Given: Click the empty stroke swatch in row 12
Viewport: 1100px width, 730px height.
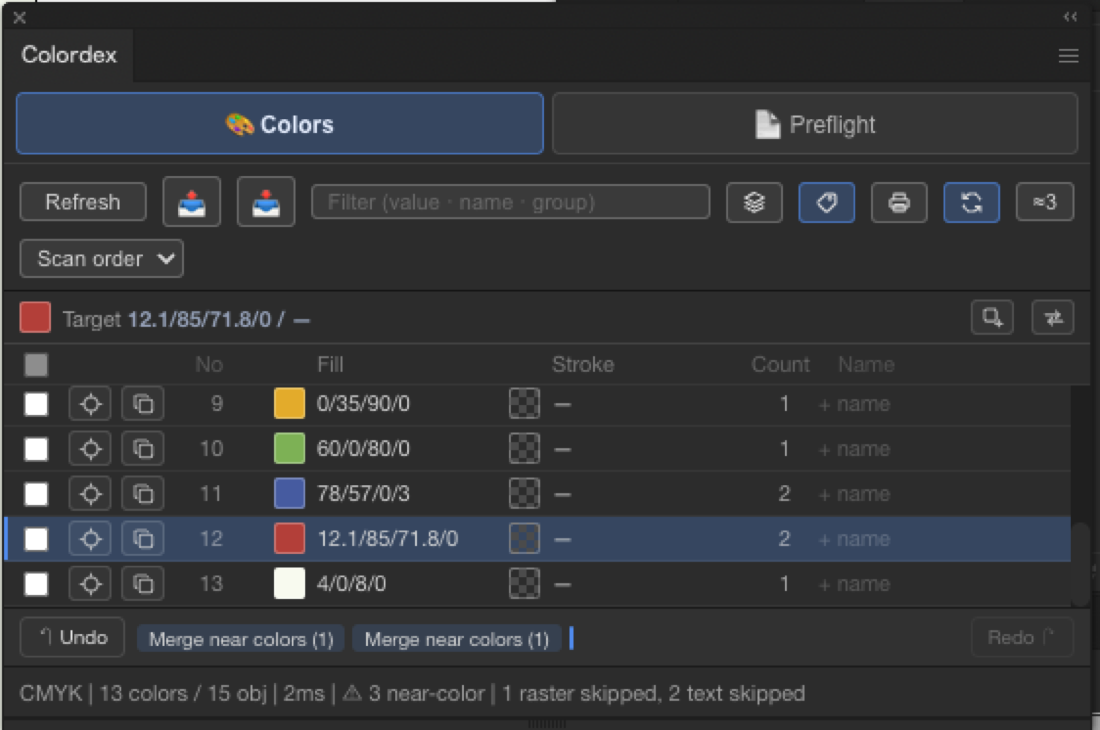Looking at the screenshot, I should (x=524, y=538).
